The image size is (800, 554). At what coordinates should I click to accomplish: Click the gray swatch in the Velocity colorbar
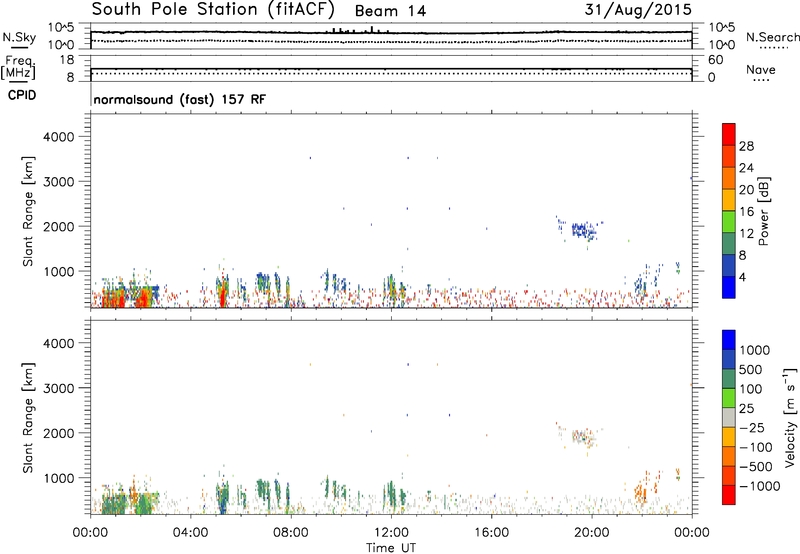click(x=729, y=417)
